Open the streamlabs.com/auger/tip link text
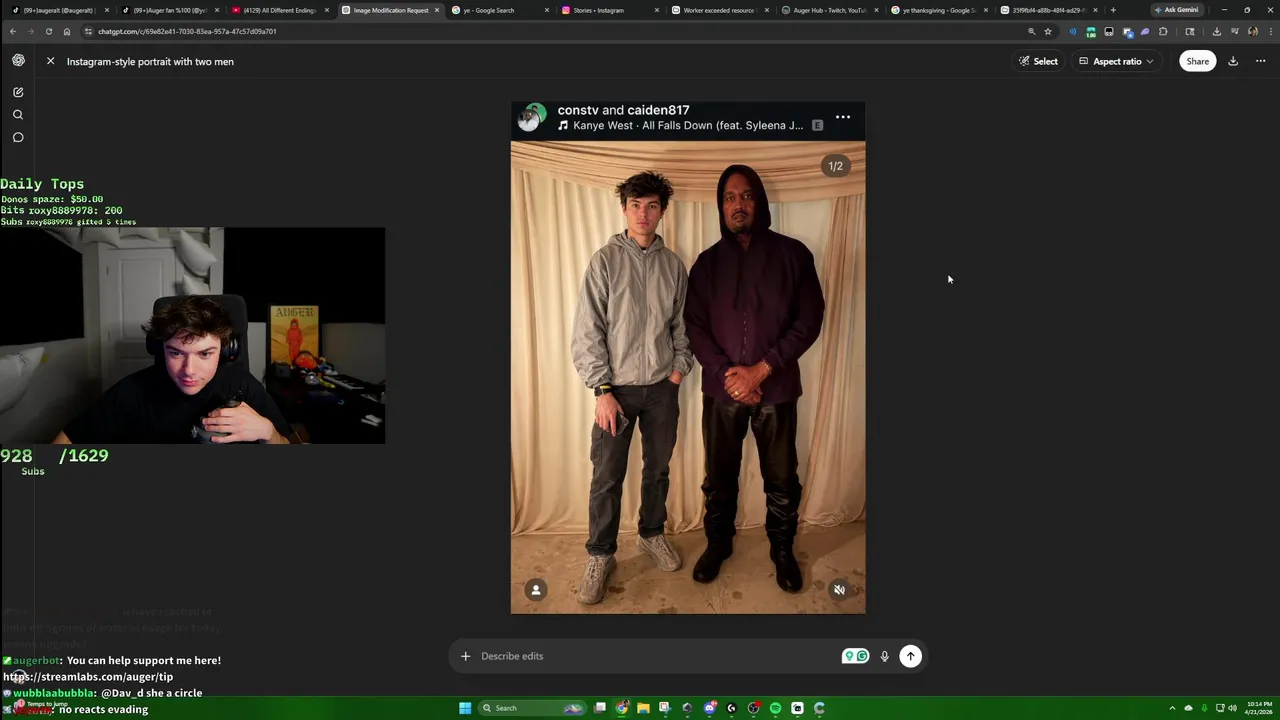 (x=88, y=677)
